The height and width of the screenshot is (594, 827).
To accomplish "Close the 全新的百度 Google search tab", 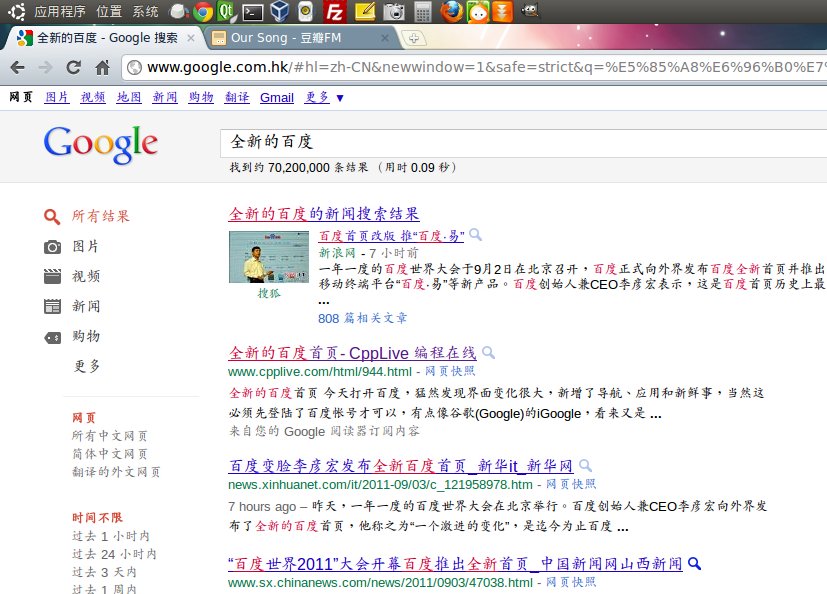I will click(x=191, y=38).
